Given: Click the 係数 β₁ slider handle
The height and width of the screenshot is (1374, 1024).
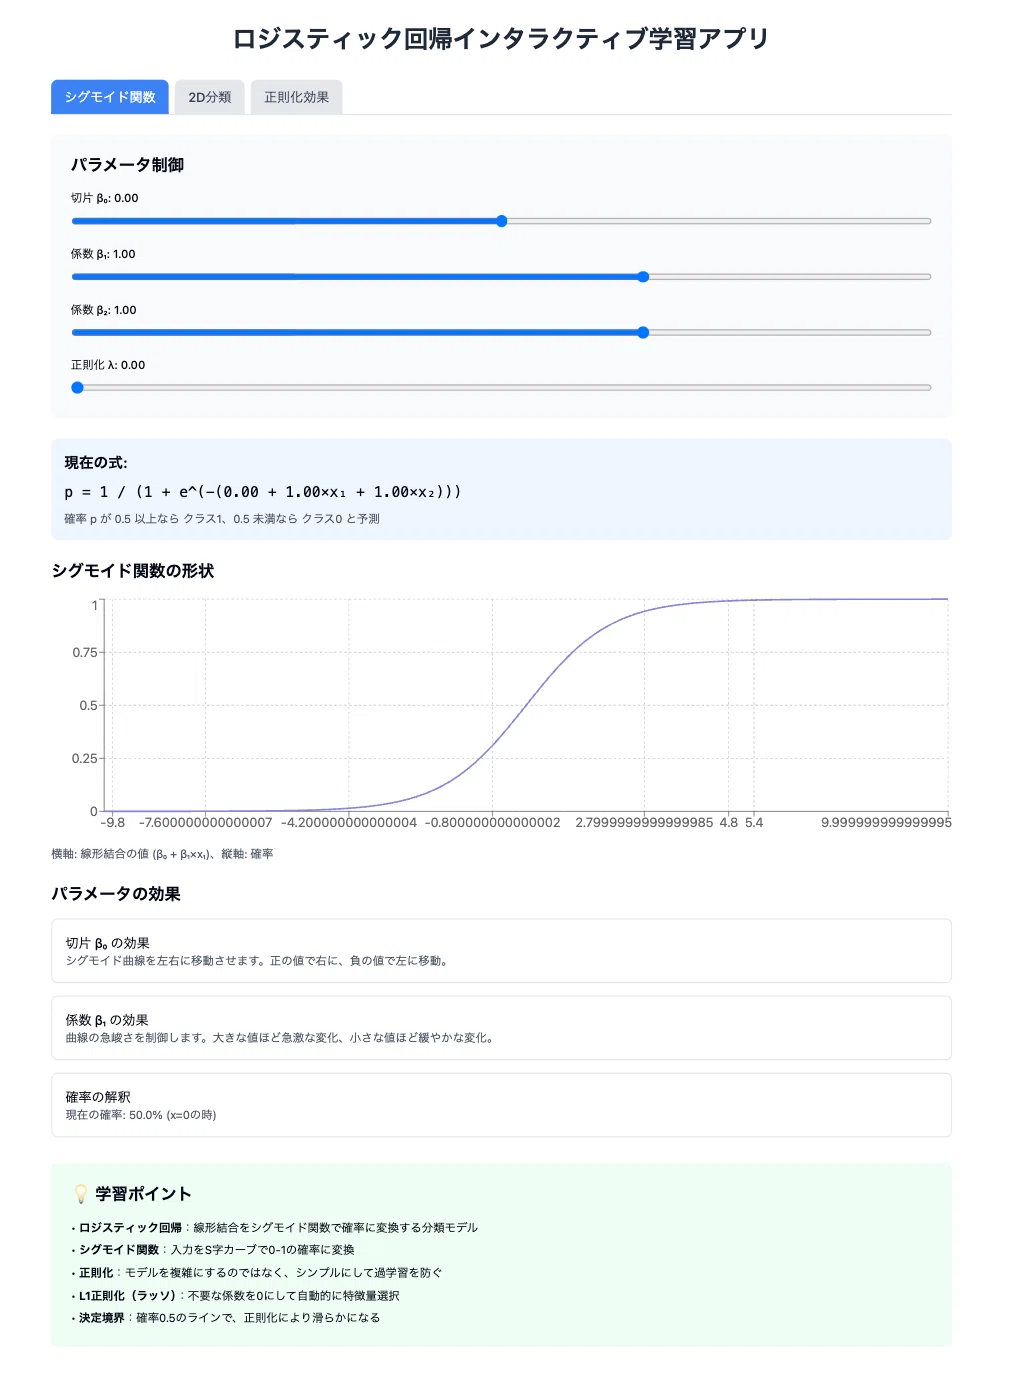Looking at the screenshot, I should point(643,277).
